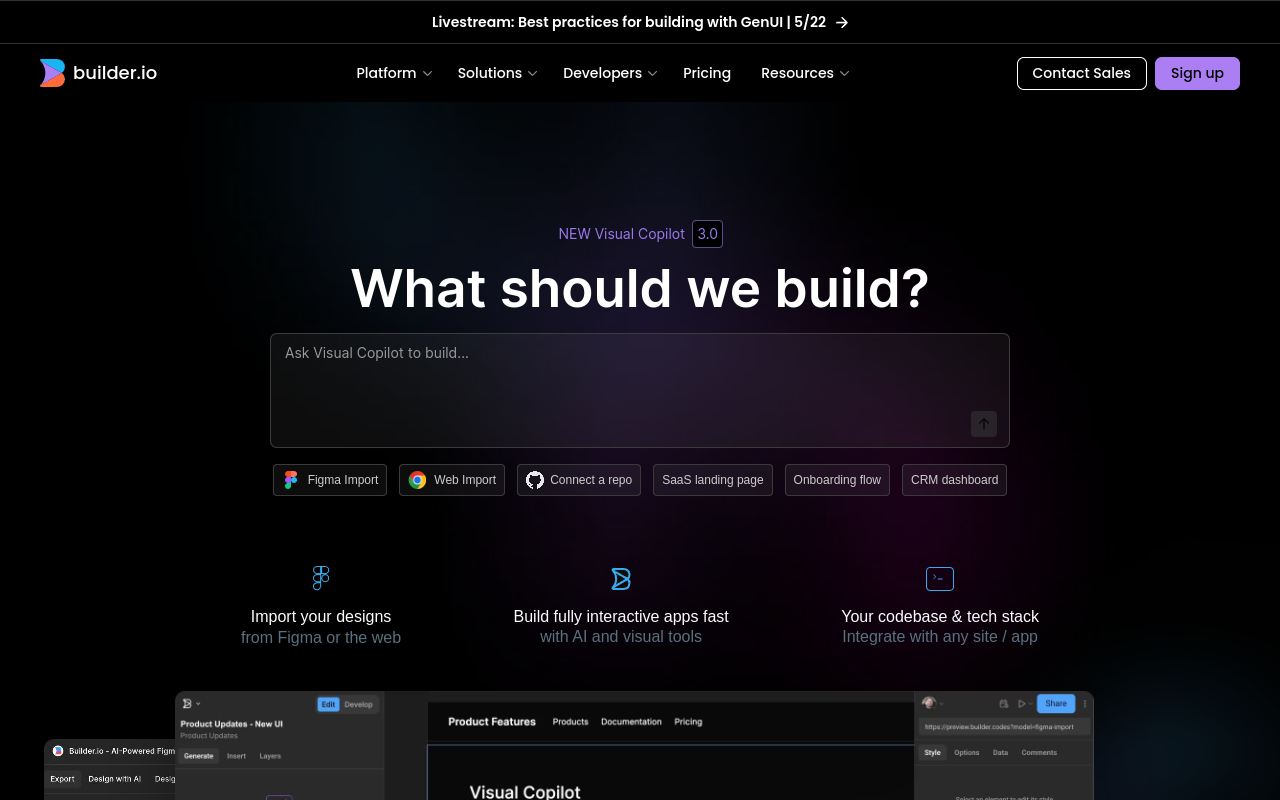Image resolution: width=1280 pixels, height=800 pixels.
Task: Click the "Build fully interactive apps fast" text
Action: pos(621,616)
